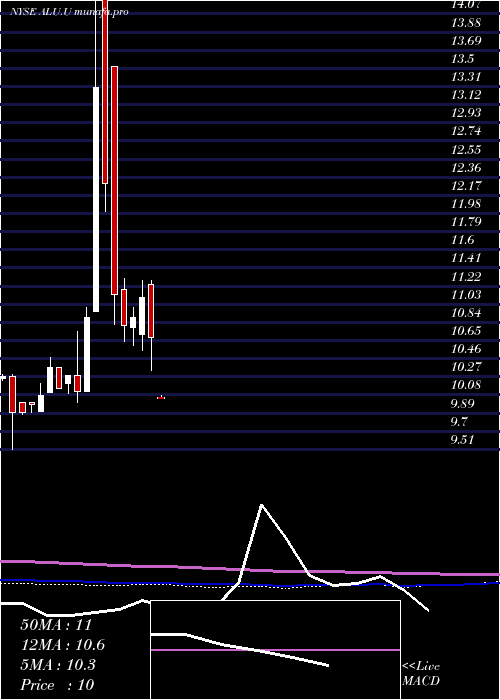Click the 11.22 price axis label
Screen dimensions: 500x700
pos(466,277)
